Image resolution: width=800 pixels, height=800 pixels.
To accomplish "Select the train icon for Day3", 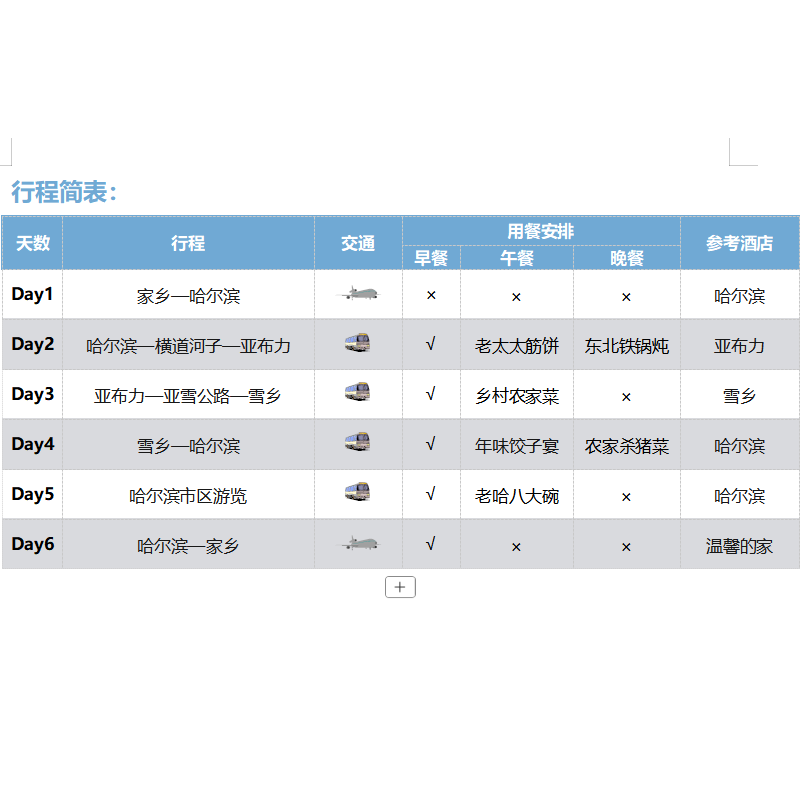I will coord(357,395).
